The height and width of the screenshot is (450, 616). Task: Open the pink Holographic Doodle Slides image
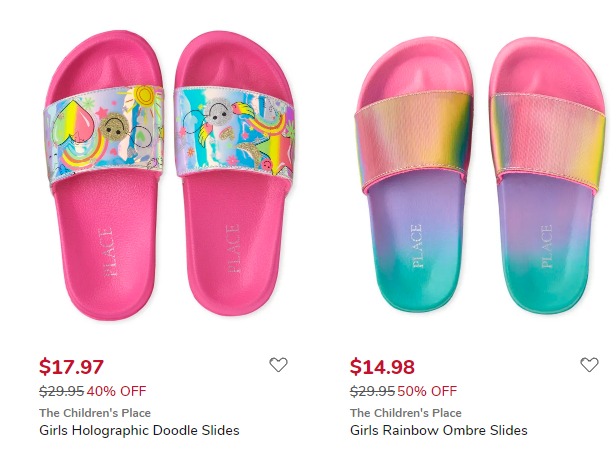pos(169,175)
